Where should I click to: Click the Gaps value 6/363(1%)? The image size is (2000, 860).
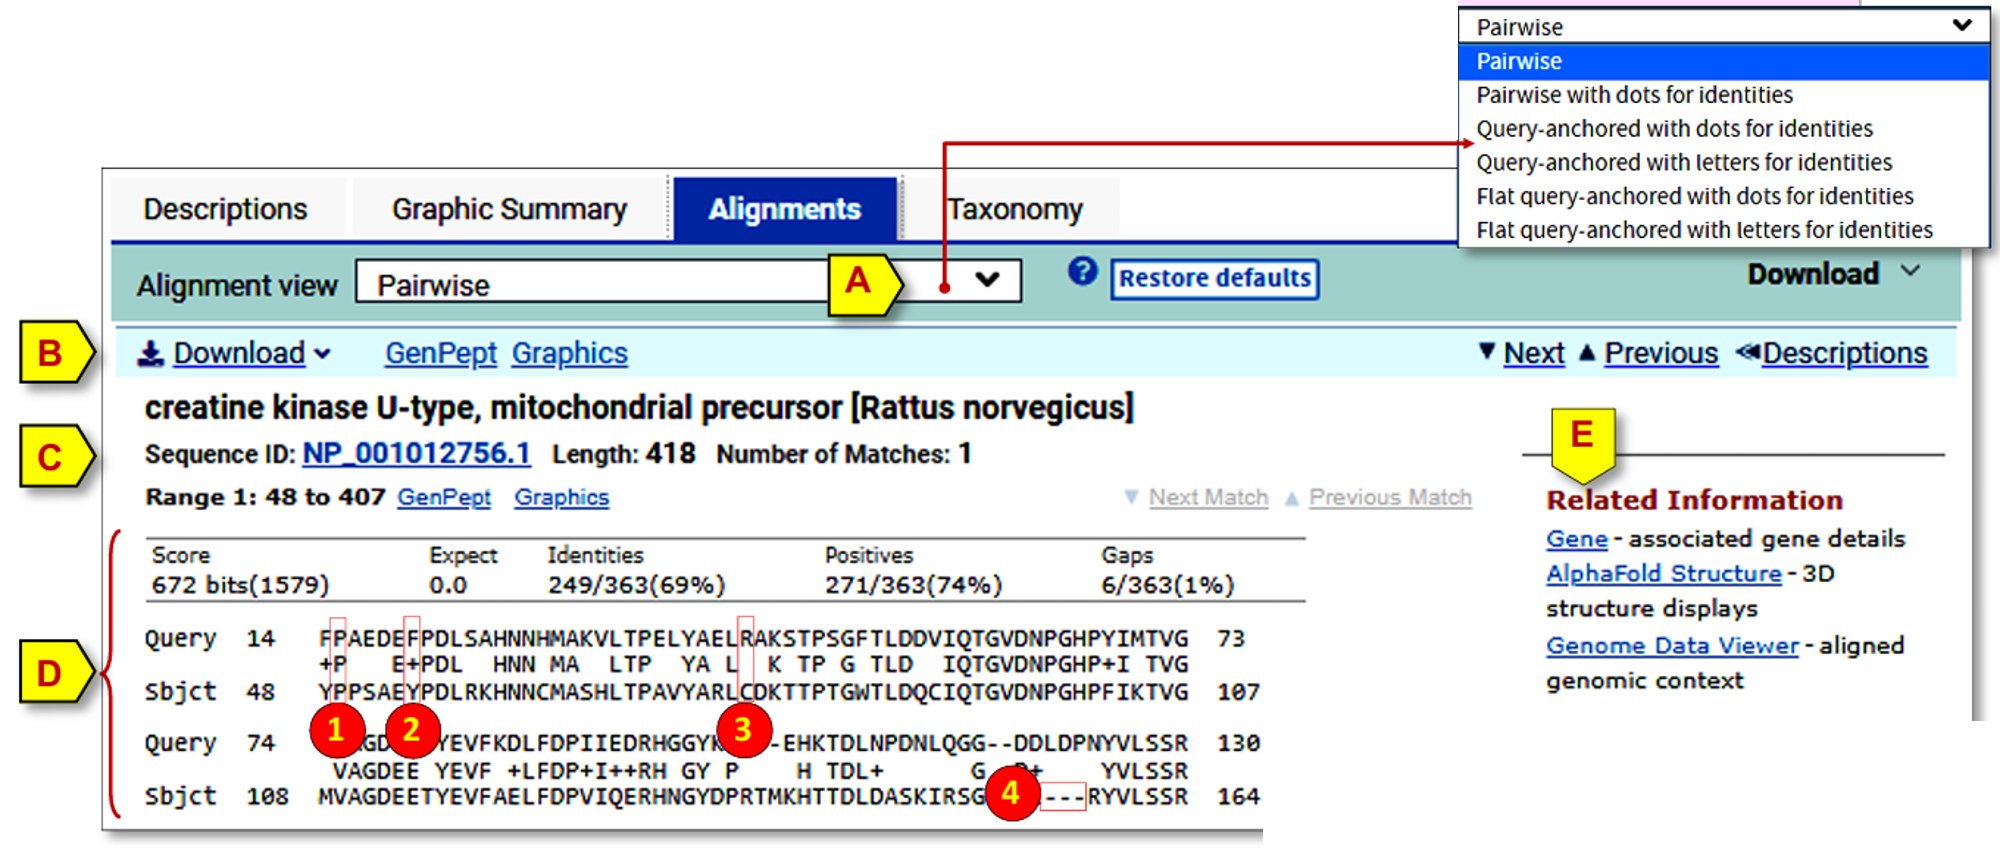pyautogui.click(x=1168, y=585)
